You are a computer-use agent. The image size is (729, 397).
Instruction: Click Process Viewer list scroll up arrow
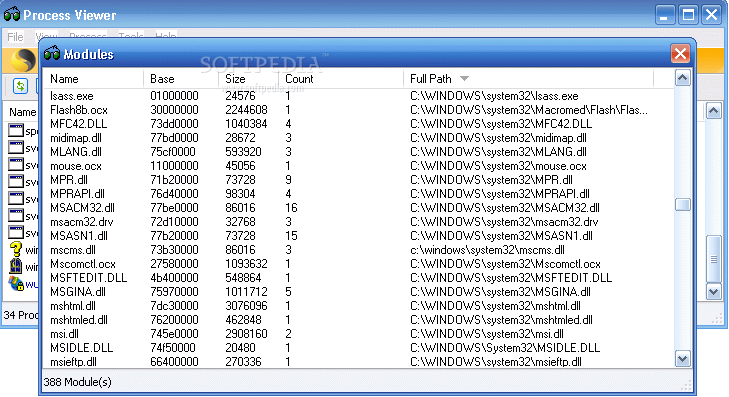click(714, 111)
